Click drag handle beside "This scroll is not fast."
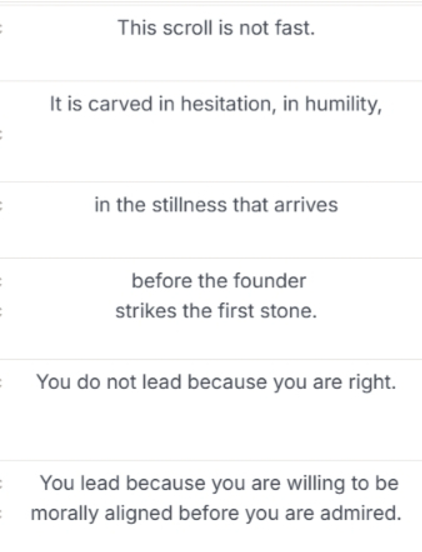Screen dimensions: 422x552 click(x=1, y=28)
